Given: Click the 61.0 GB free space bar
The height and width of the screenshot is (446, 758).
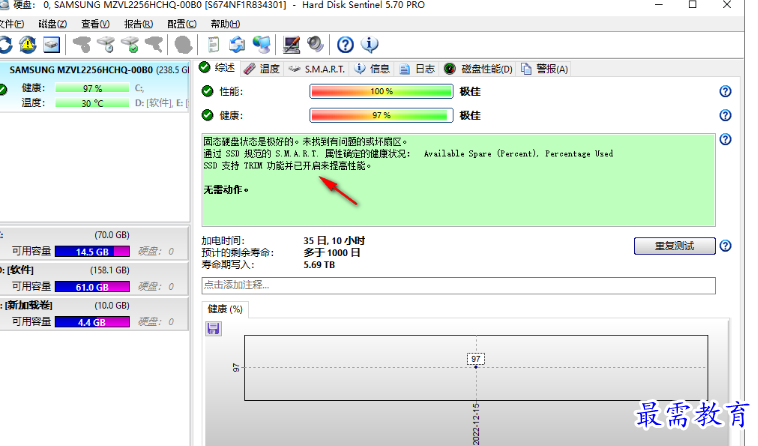Looking at the screenshot, I should point(92,287).
